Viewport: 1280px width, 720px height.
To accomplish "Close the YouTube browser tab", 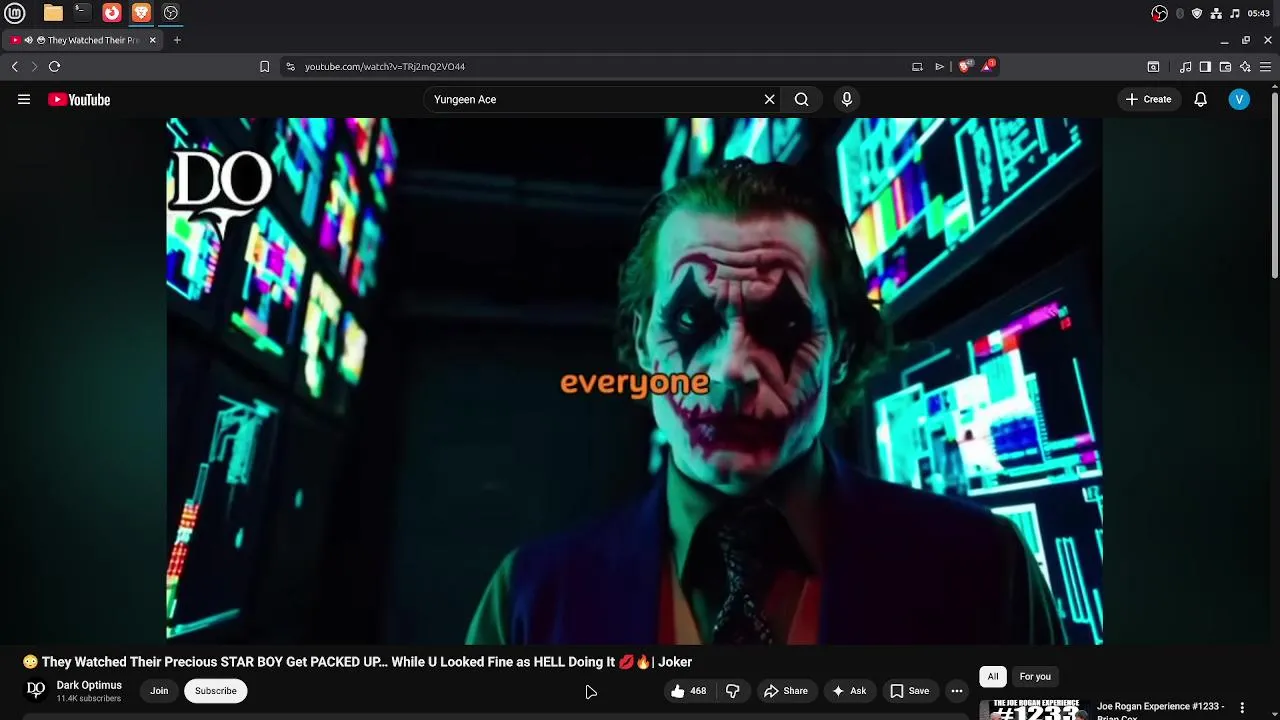I will (x=152, y=40).
